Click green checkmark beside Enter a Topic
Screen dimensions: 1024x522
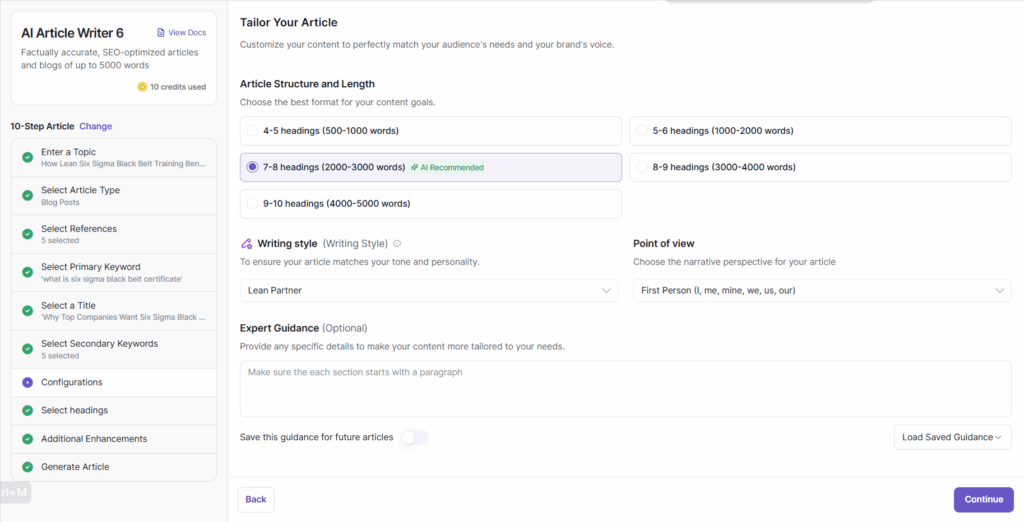tap(27, 157)
